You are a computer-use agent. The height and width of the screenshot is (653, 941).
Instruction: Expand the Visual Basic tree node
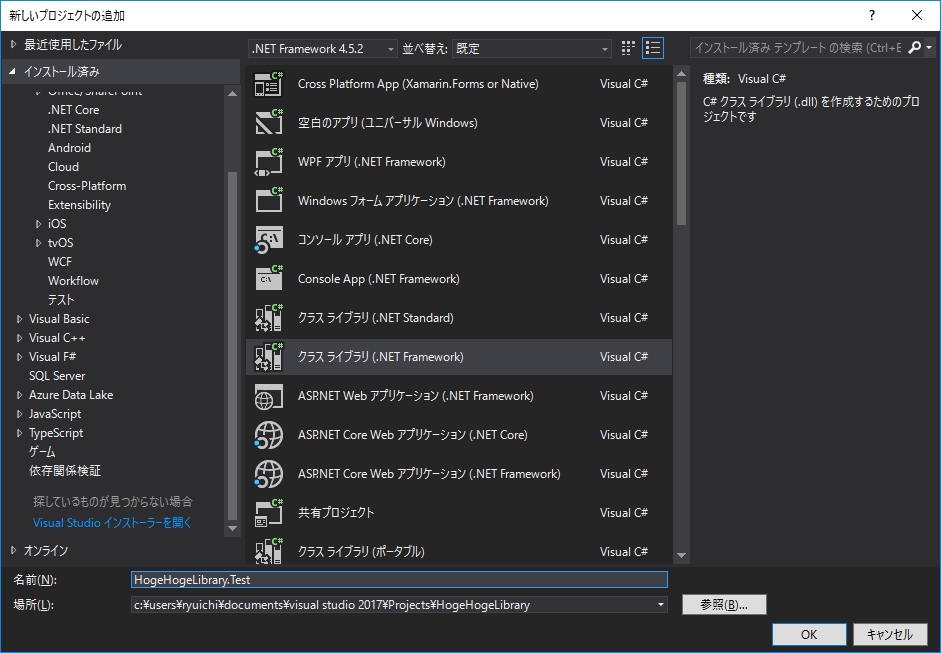pyautogui.click(x=19, y=319)
